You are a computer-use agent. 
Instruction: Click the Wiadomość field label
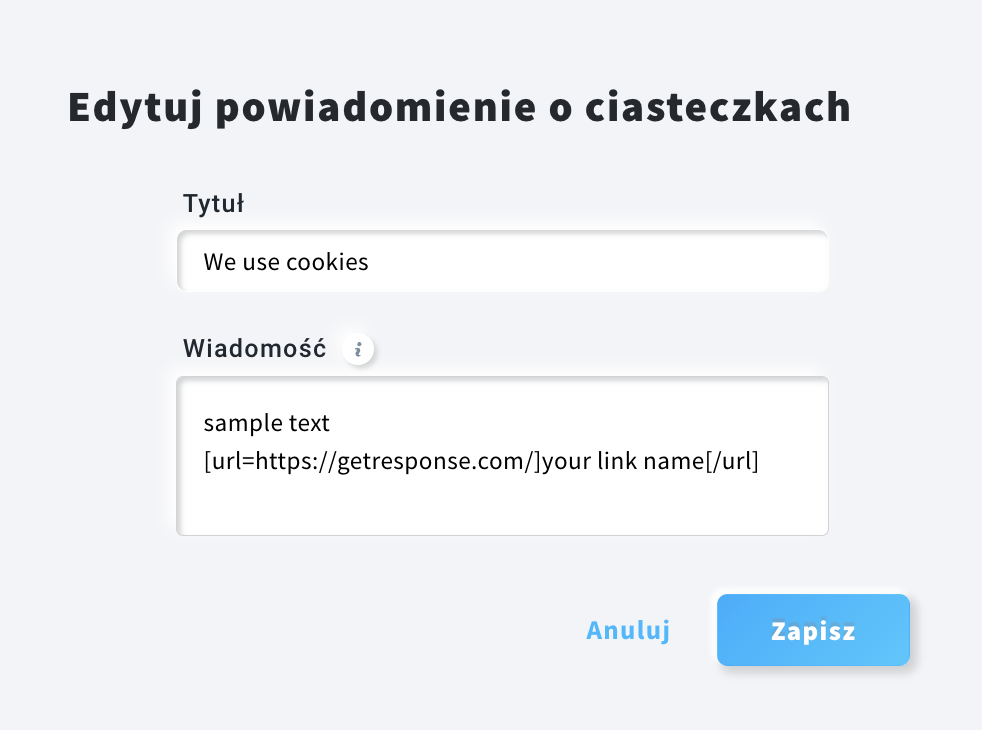point(254,349)
